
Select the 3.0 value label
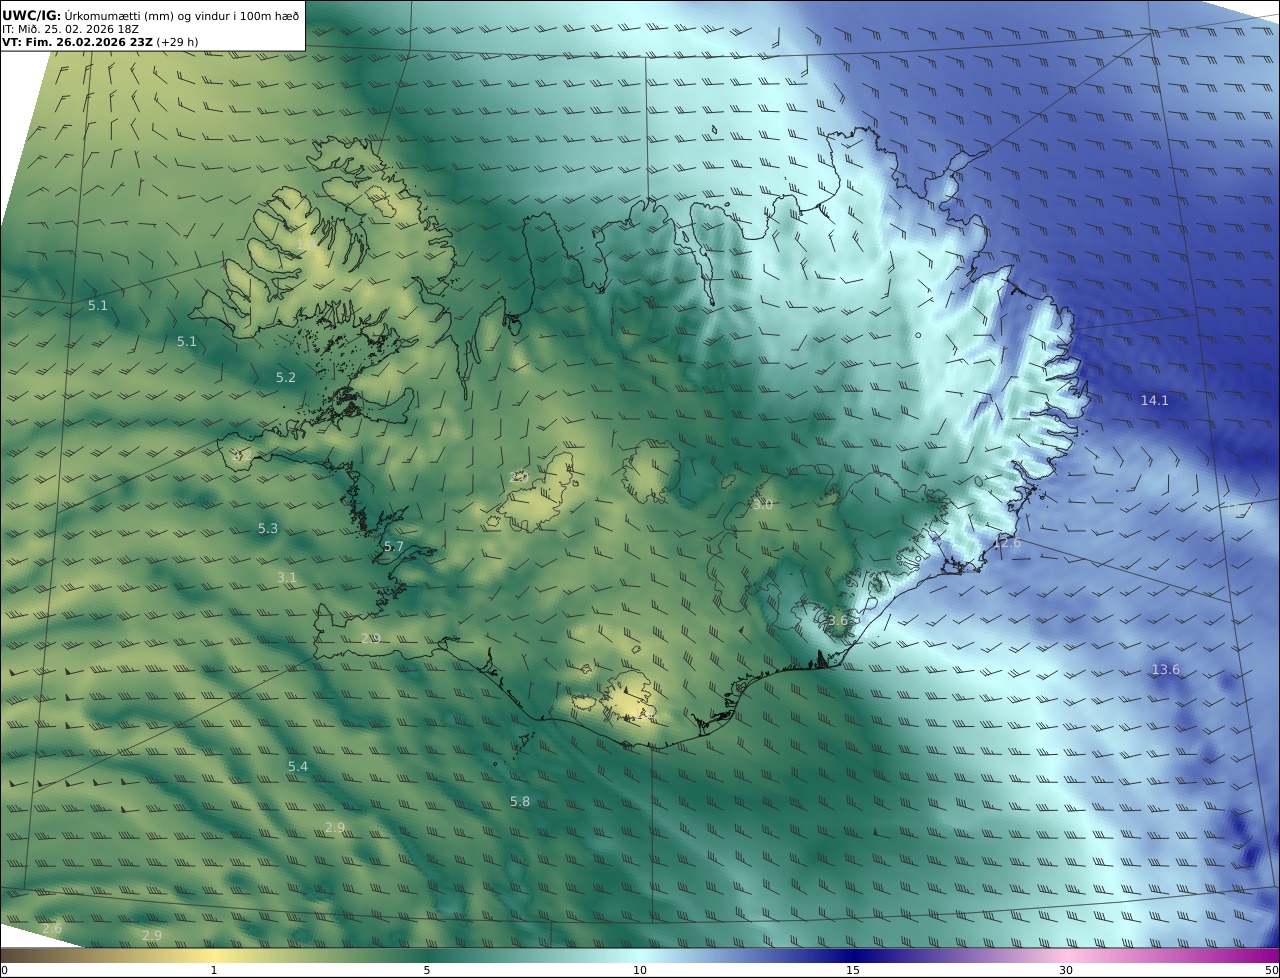pyautogui.click(x=762, y=505)
